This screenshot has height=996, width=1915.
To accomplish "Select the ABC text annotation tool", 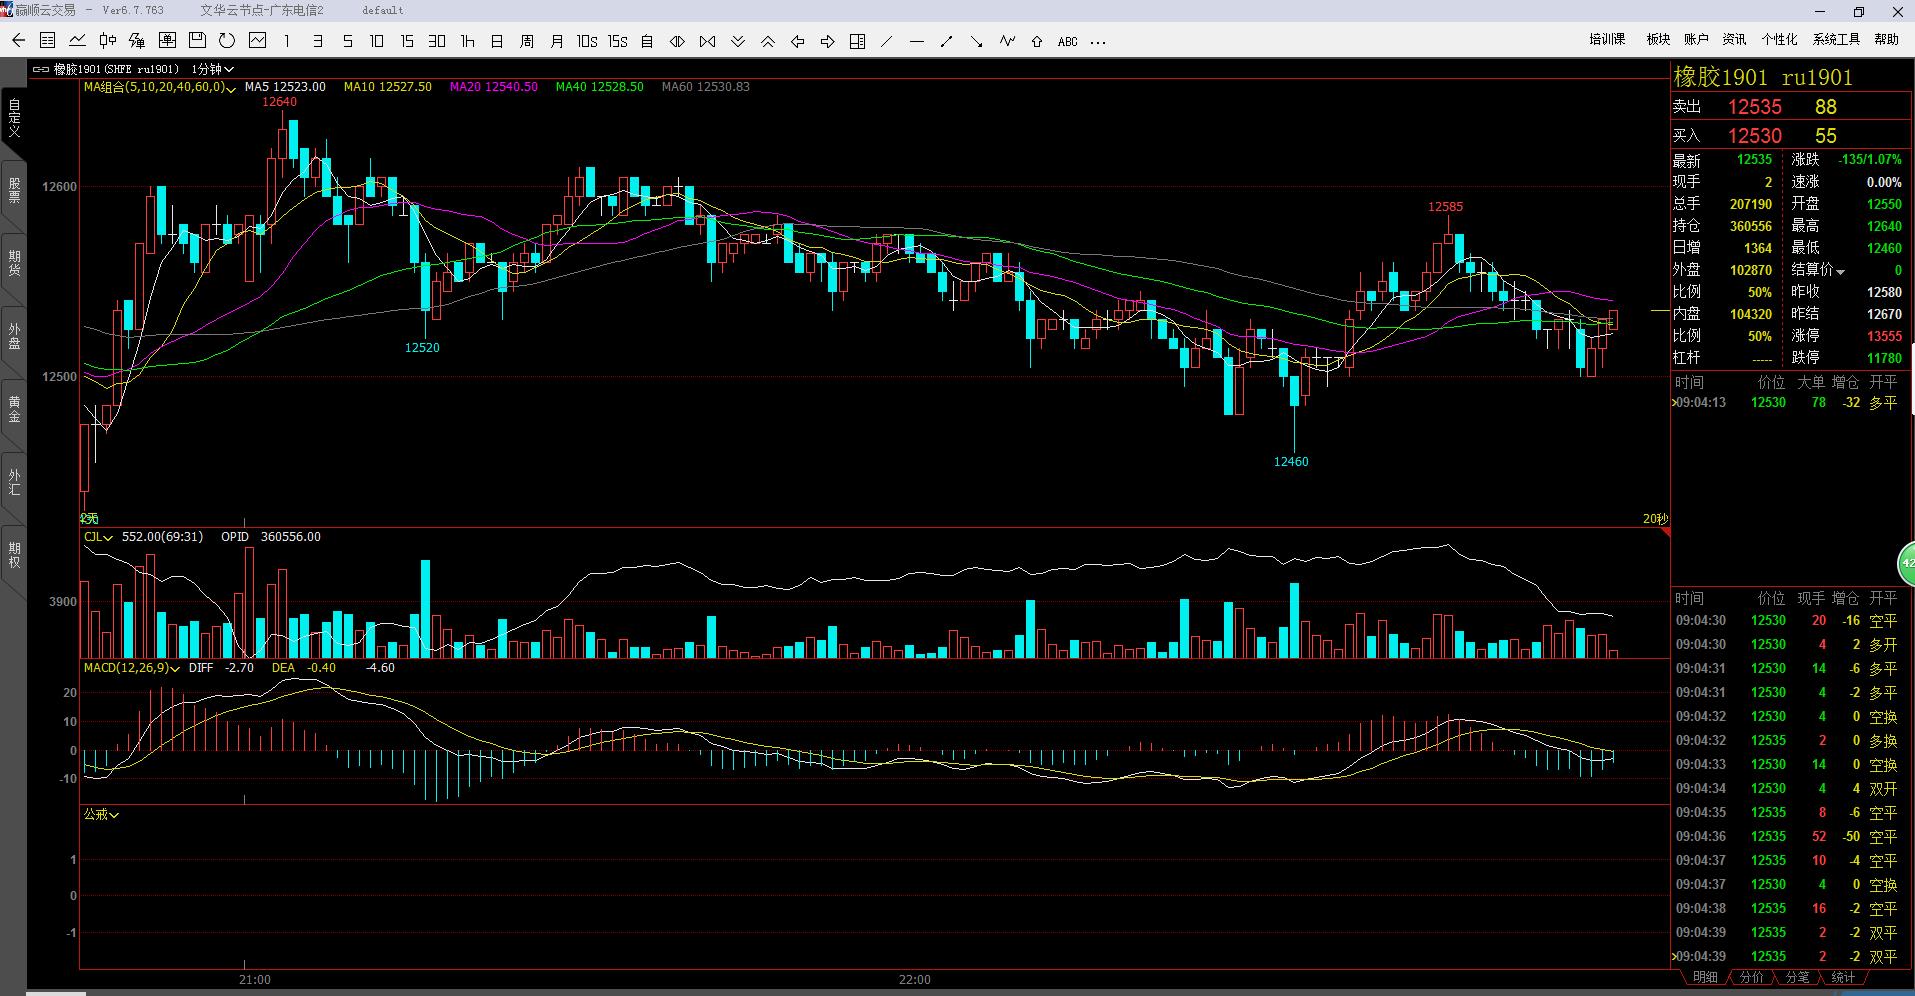I will pyautogui.click(x=1067, y=41).
